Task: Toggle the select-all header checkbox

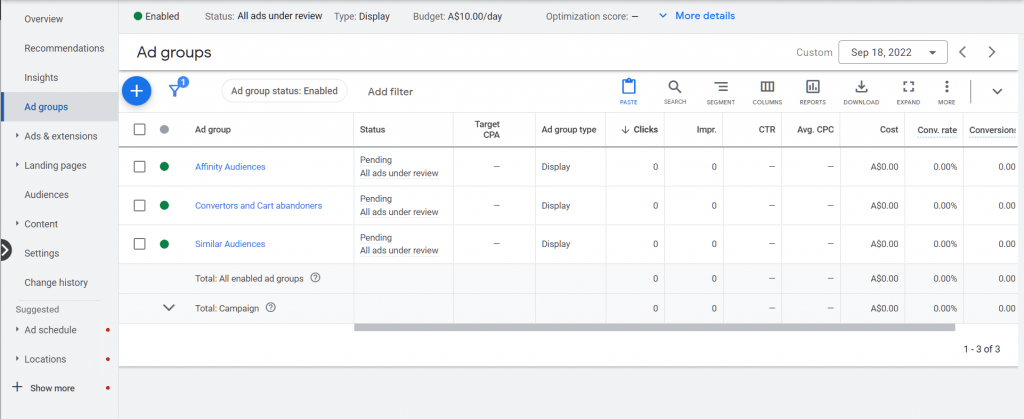Action: tap(140, 129)
